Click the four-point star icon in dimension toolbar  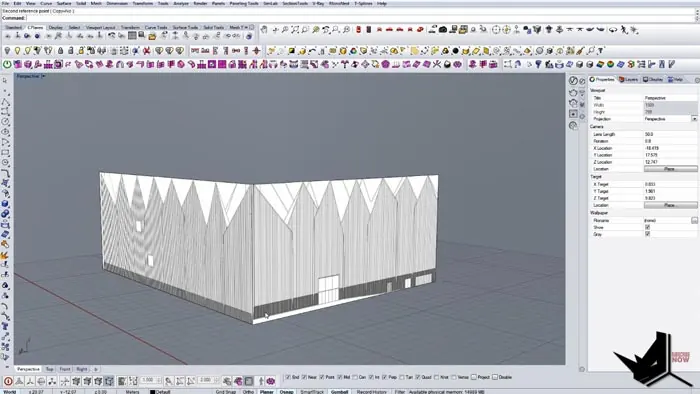tap(256, 51)
